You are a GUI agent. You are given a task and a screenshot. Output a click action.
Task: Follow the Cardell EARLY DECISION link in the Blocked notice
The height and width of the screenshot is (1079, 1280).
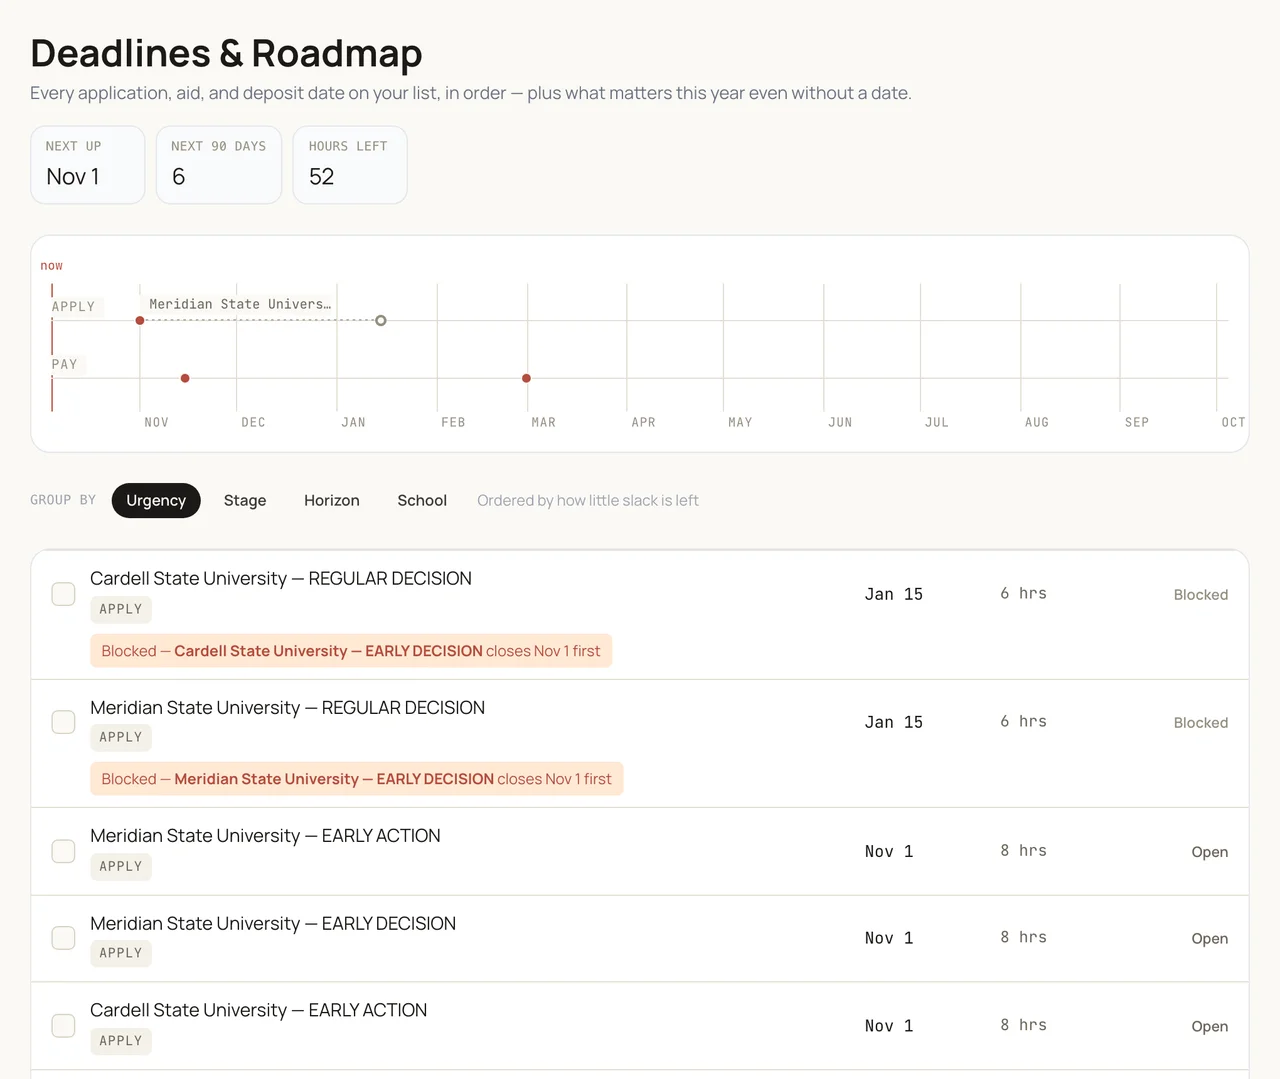click(328, 651)
